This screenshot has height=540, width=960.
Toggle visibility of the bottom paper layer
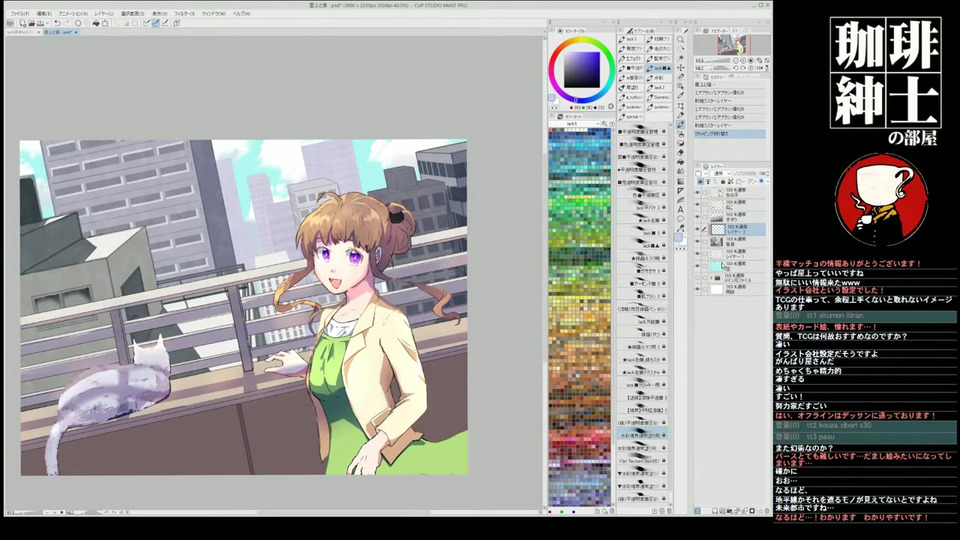click(x=698, y=289)
